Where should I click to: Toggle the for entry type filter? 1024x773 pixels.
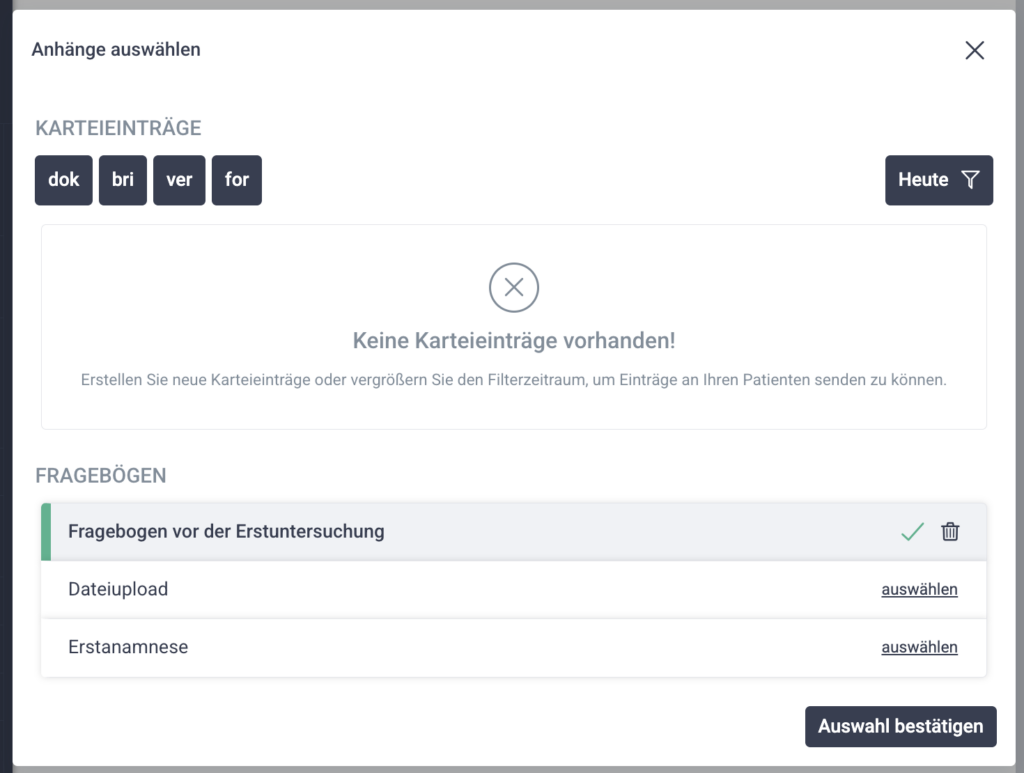[x=237, y=180]
